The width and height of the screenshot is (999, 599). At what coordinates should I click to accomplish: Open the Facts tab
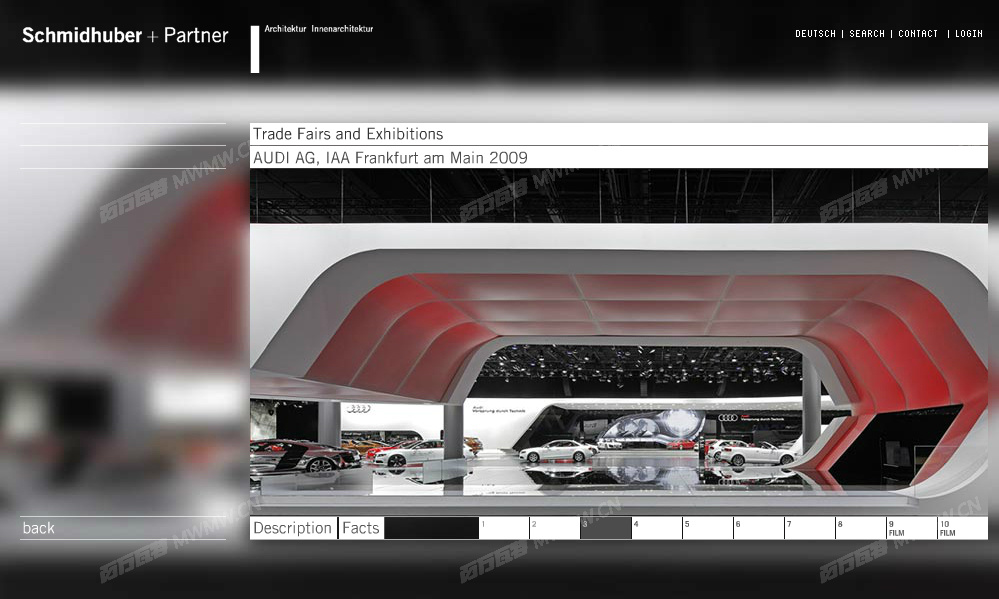[x=361, y=528]
